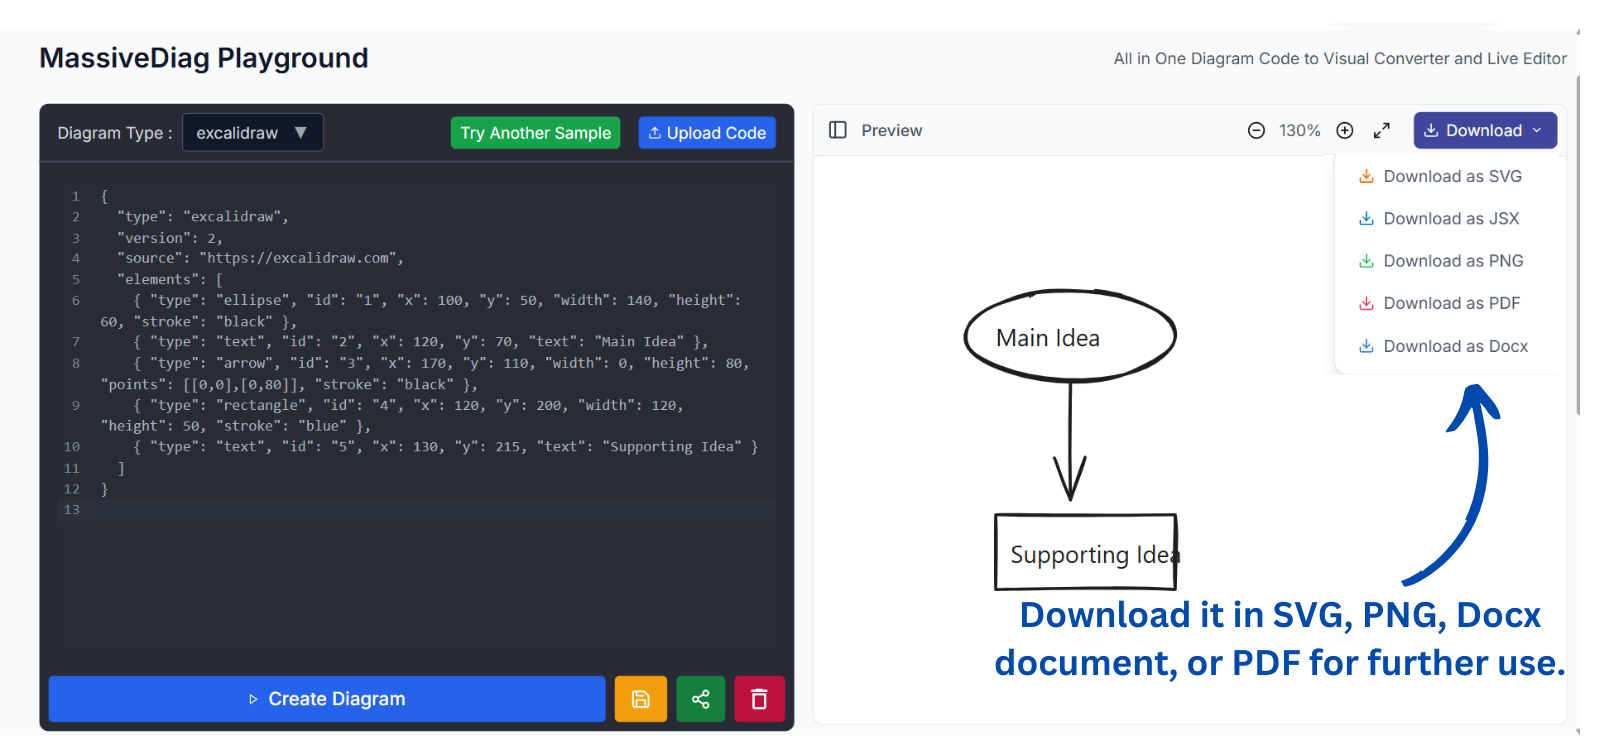The height and width of the screenshot is (750, 1600).
Task: Click Try Another Sample button
Action: point(535,133)
